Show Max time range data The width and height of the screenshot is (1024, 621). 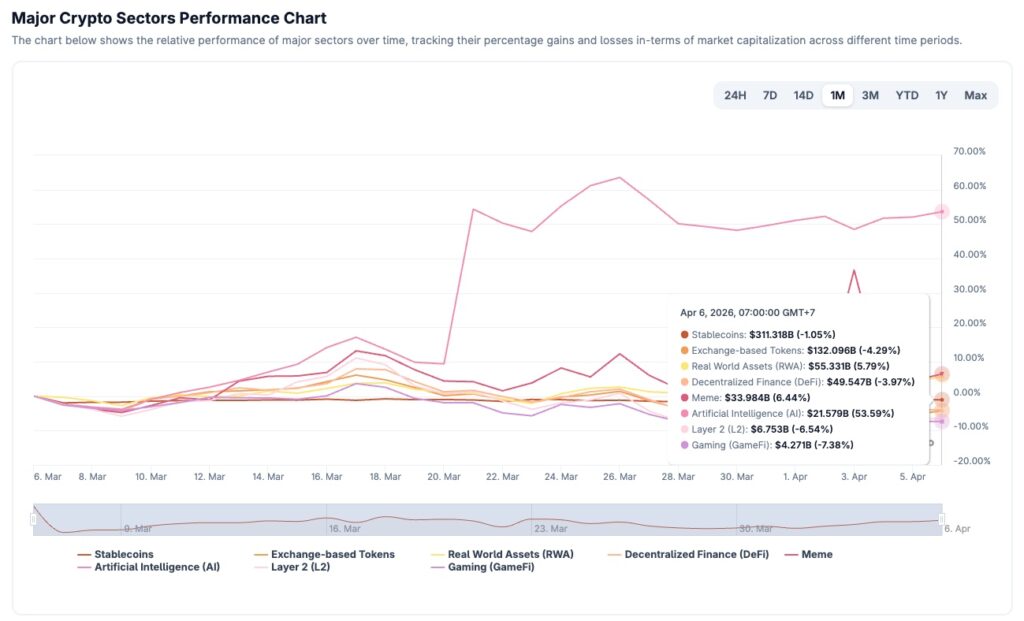point(975,95)
